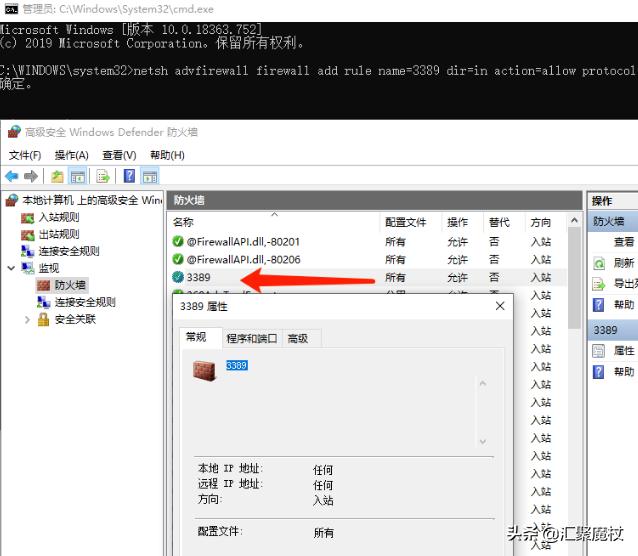Viewport: 638px width, 556px height.
Task: Click the help icon beside 3389 属性 action
Action: pos(599,372)
